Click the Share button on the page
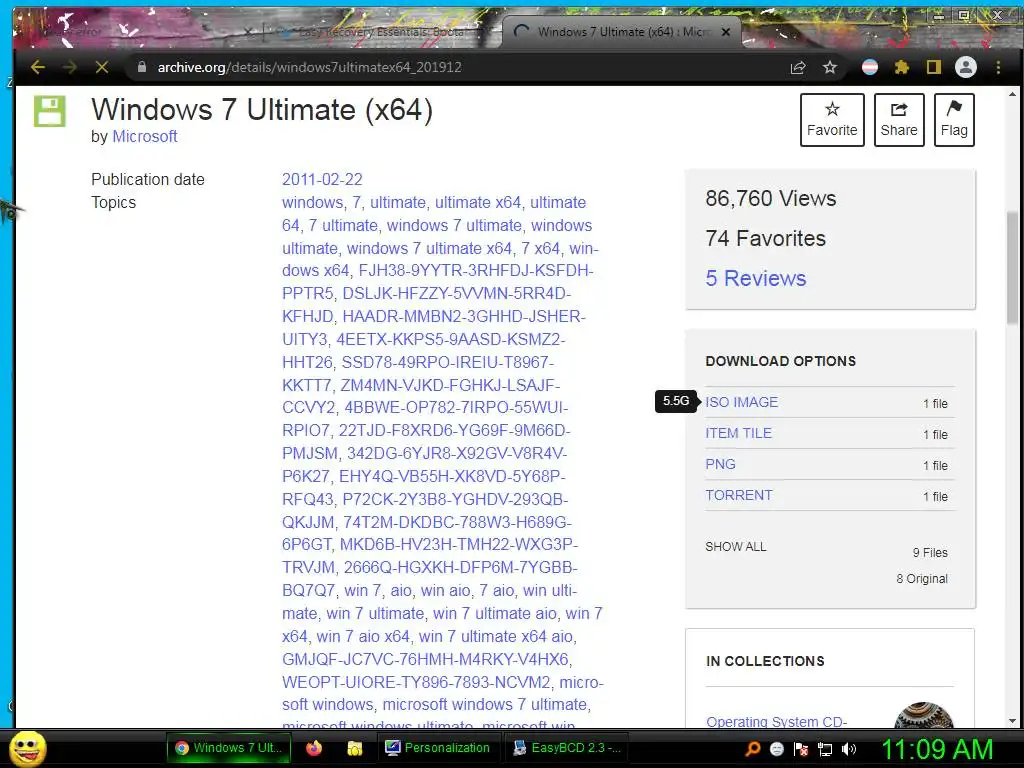This screenshot has width=1024, height=768. point(899,120)
